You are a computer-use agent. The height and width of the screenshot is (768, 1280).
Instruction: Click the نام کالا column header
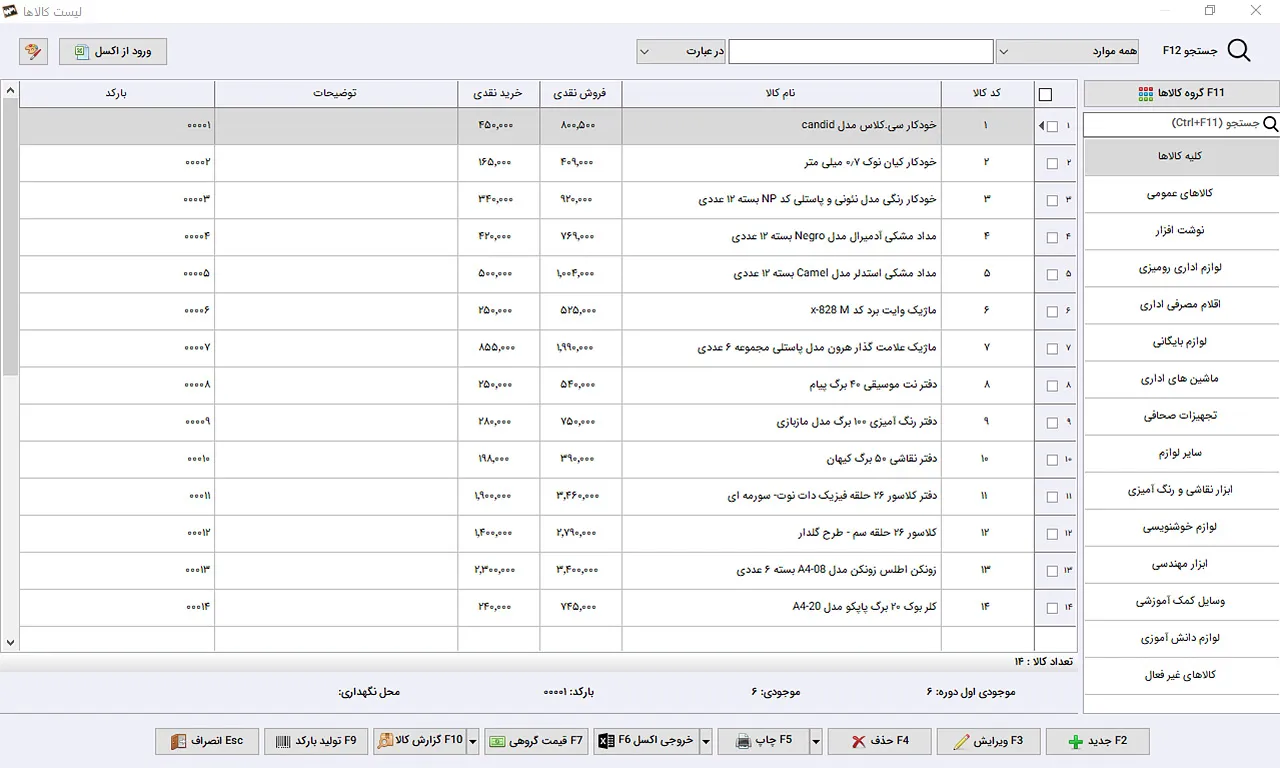tap(781, 94)
